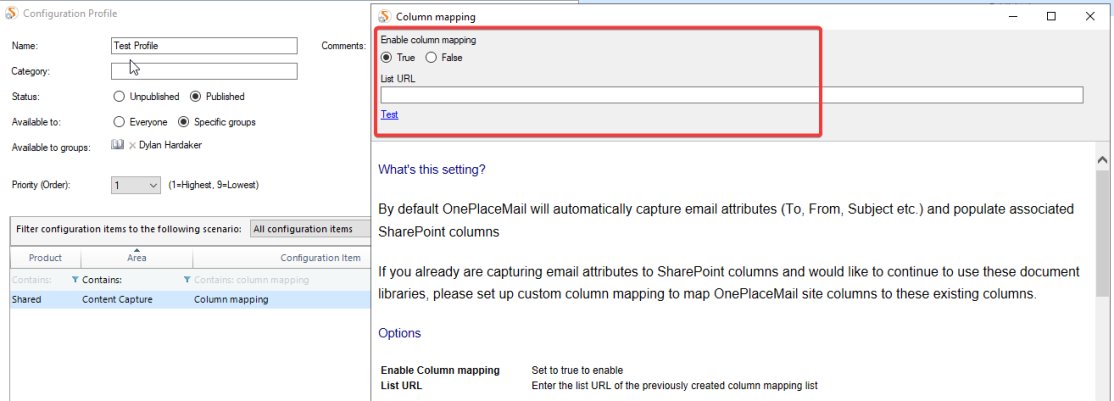
Task: Maximize the Column mapping dialog
Action: click(x=1051, y=16)
